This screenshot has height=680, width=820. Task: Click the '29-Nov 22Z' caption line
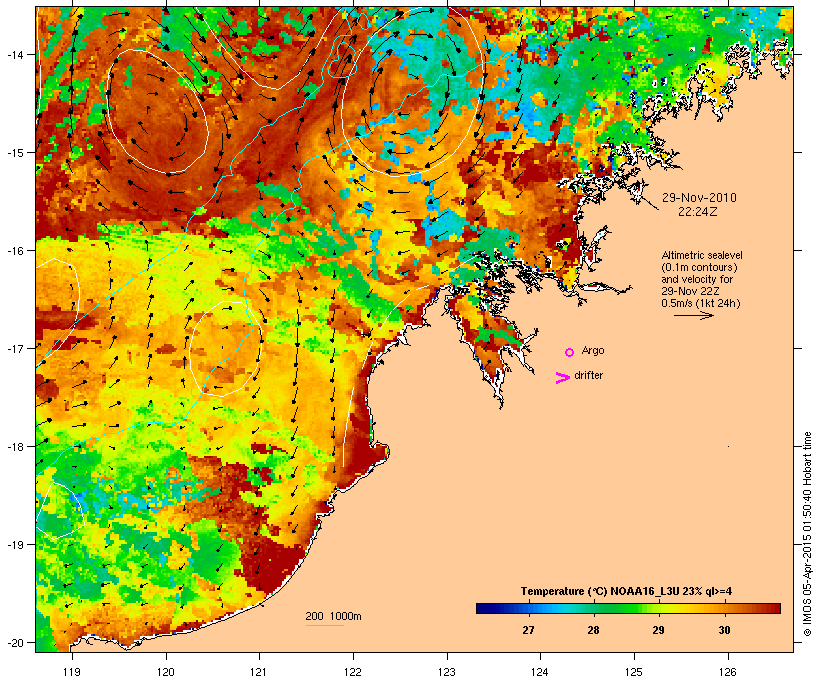click(x=691, y=291)
